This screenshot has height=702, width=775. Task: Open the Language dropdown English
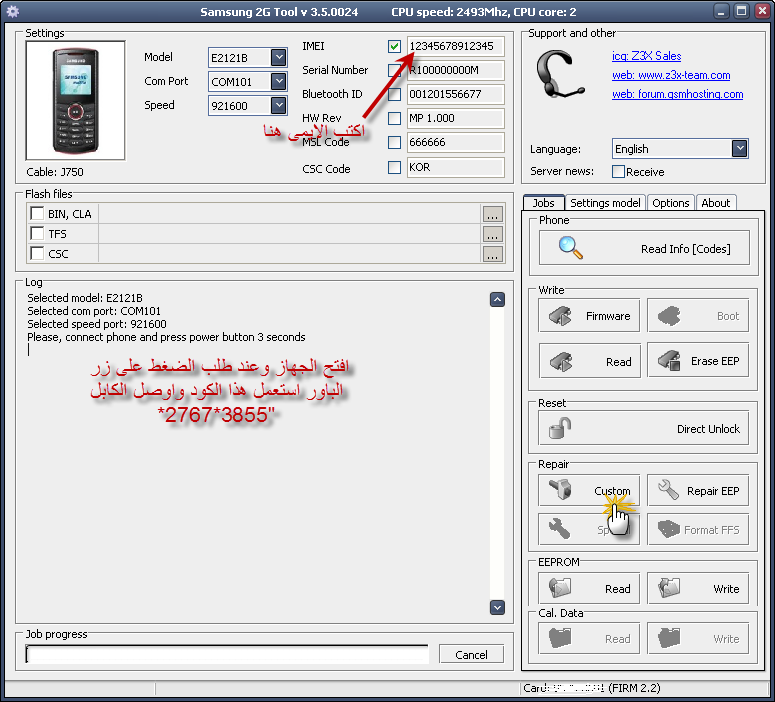(x=739, y=148)
